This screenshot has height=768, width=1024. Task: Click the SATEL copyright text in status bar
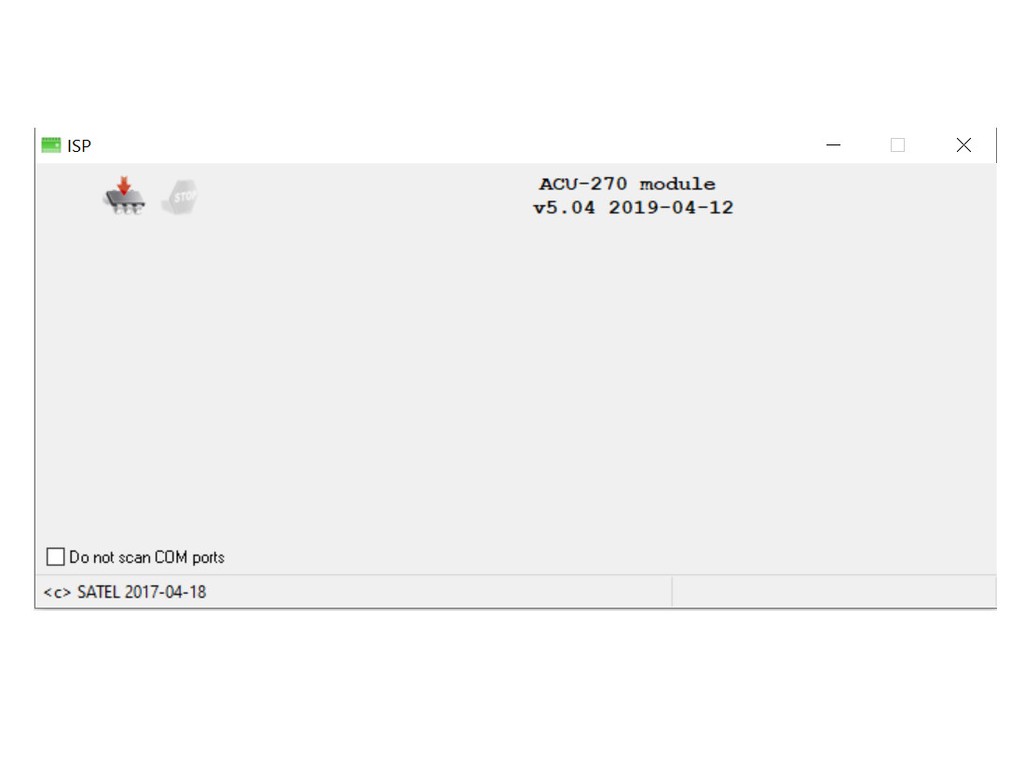tap(125, 592)
